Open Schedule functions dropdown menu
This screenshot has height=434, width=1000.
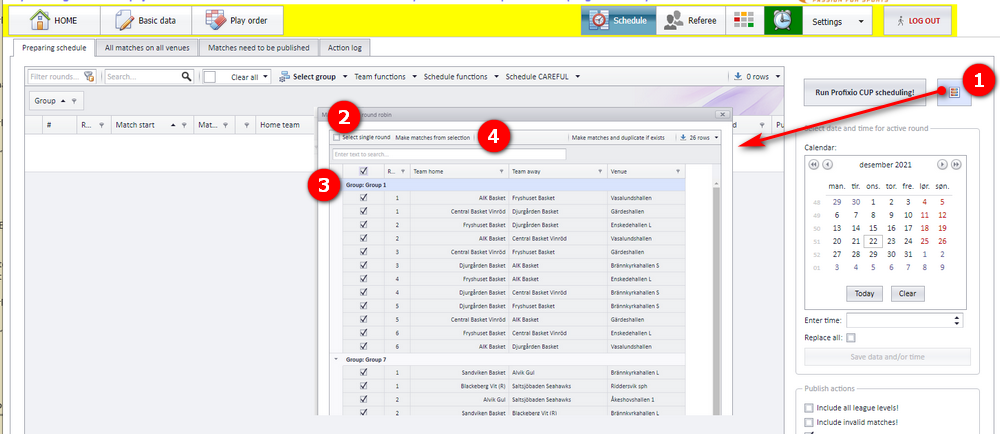click(x=460, y=76)
